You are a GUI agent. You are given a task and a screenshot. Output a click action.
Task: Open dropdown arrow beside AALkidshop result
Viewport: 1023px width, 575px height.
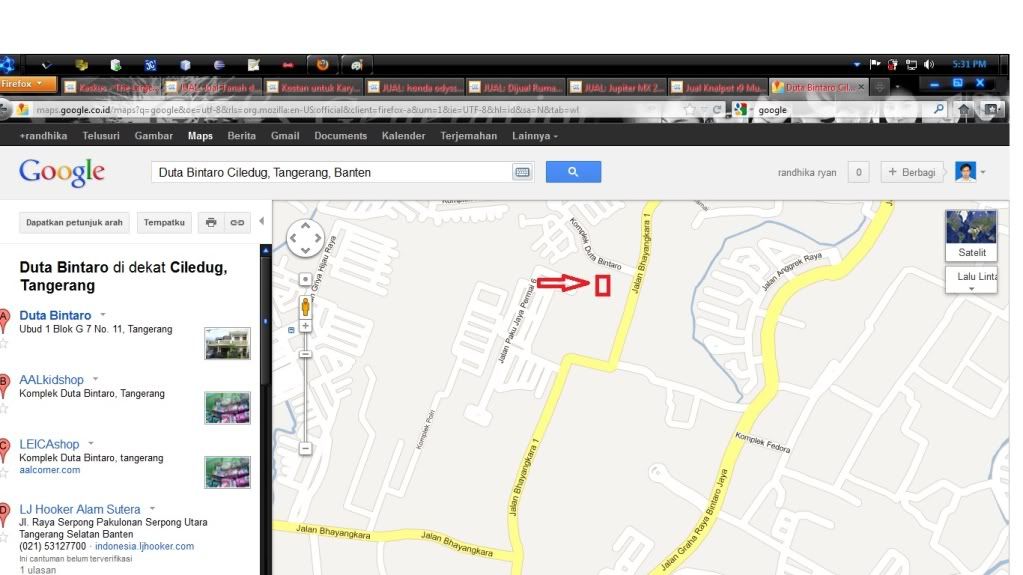tap(95, 379)
